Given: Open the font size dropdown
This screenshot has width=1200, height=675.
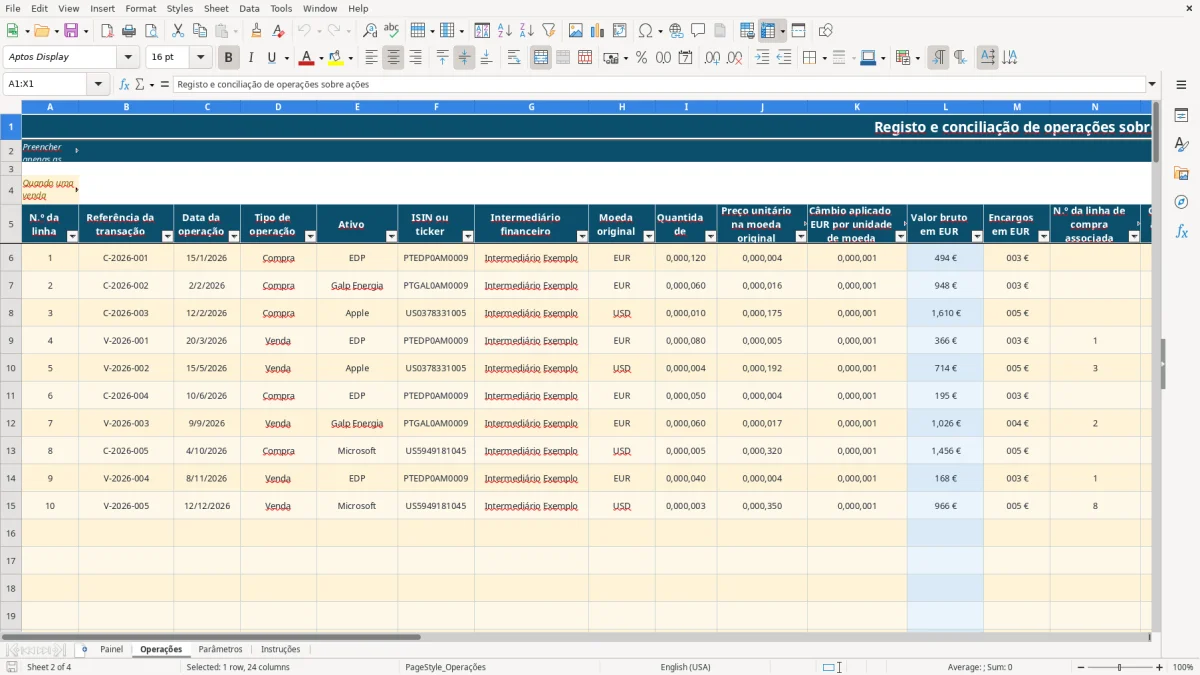Looking at the screenshot, I should pos(201,57).
